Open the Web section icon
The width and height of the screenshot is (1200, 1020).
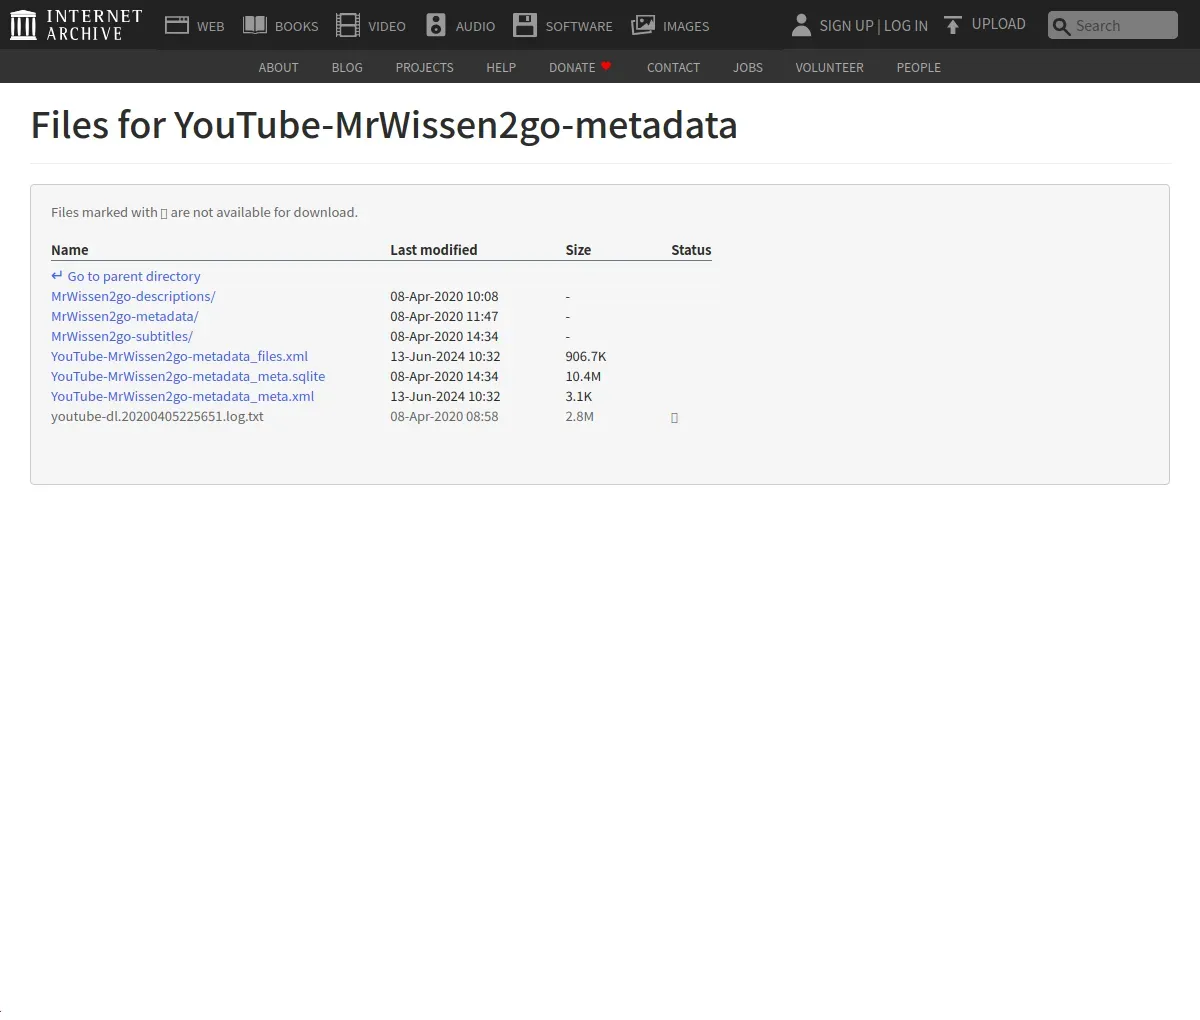tap(177, 25)
